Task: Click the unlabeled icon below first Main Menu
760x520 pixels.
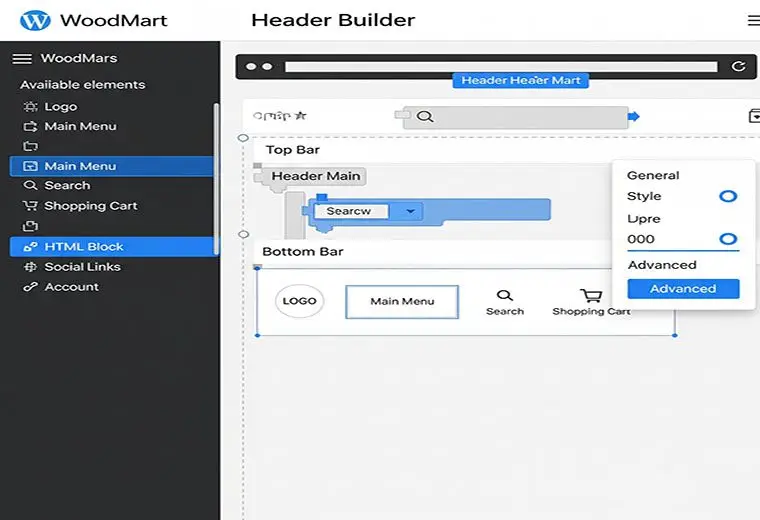Action: [30, 146]
